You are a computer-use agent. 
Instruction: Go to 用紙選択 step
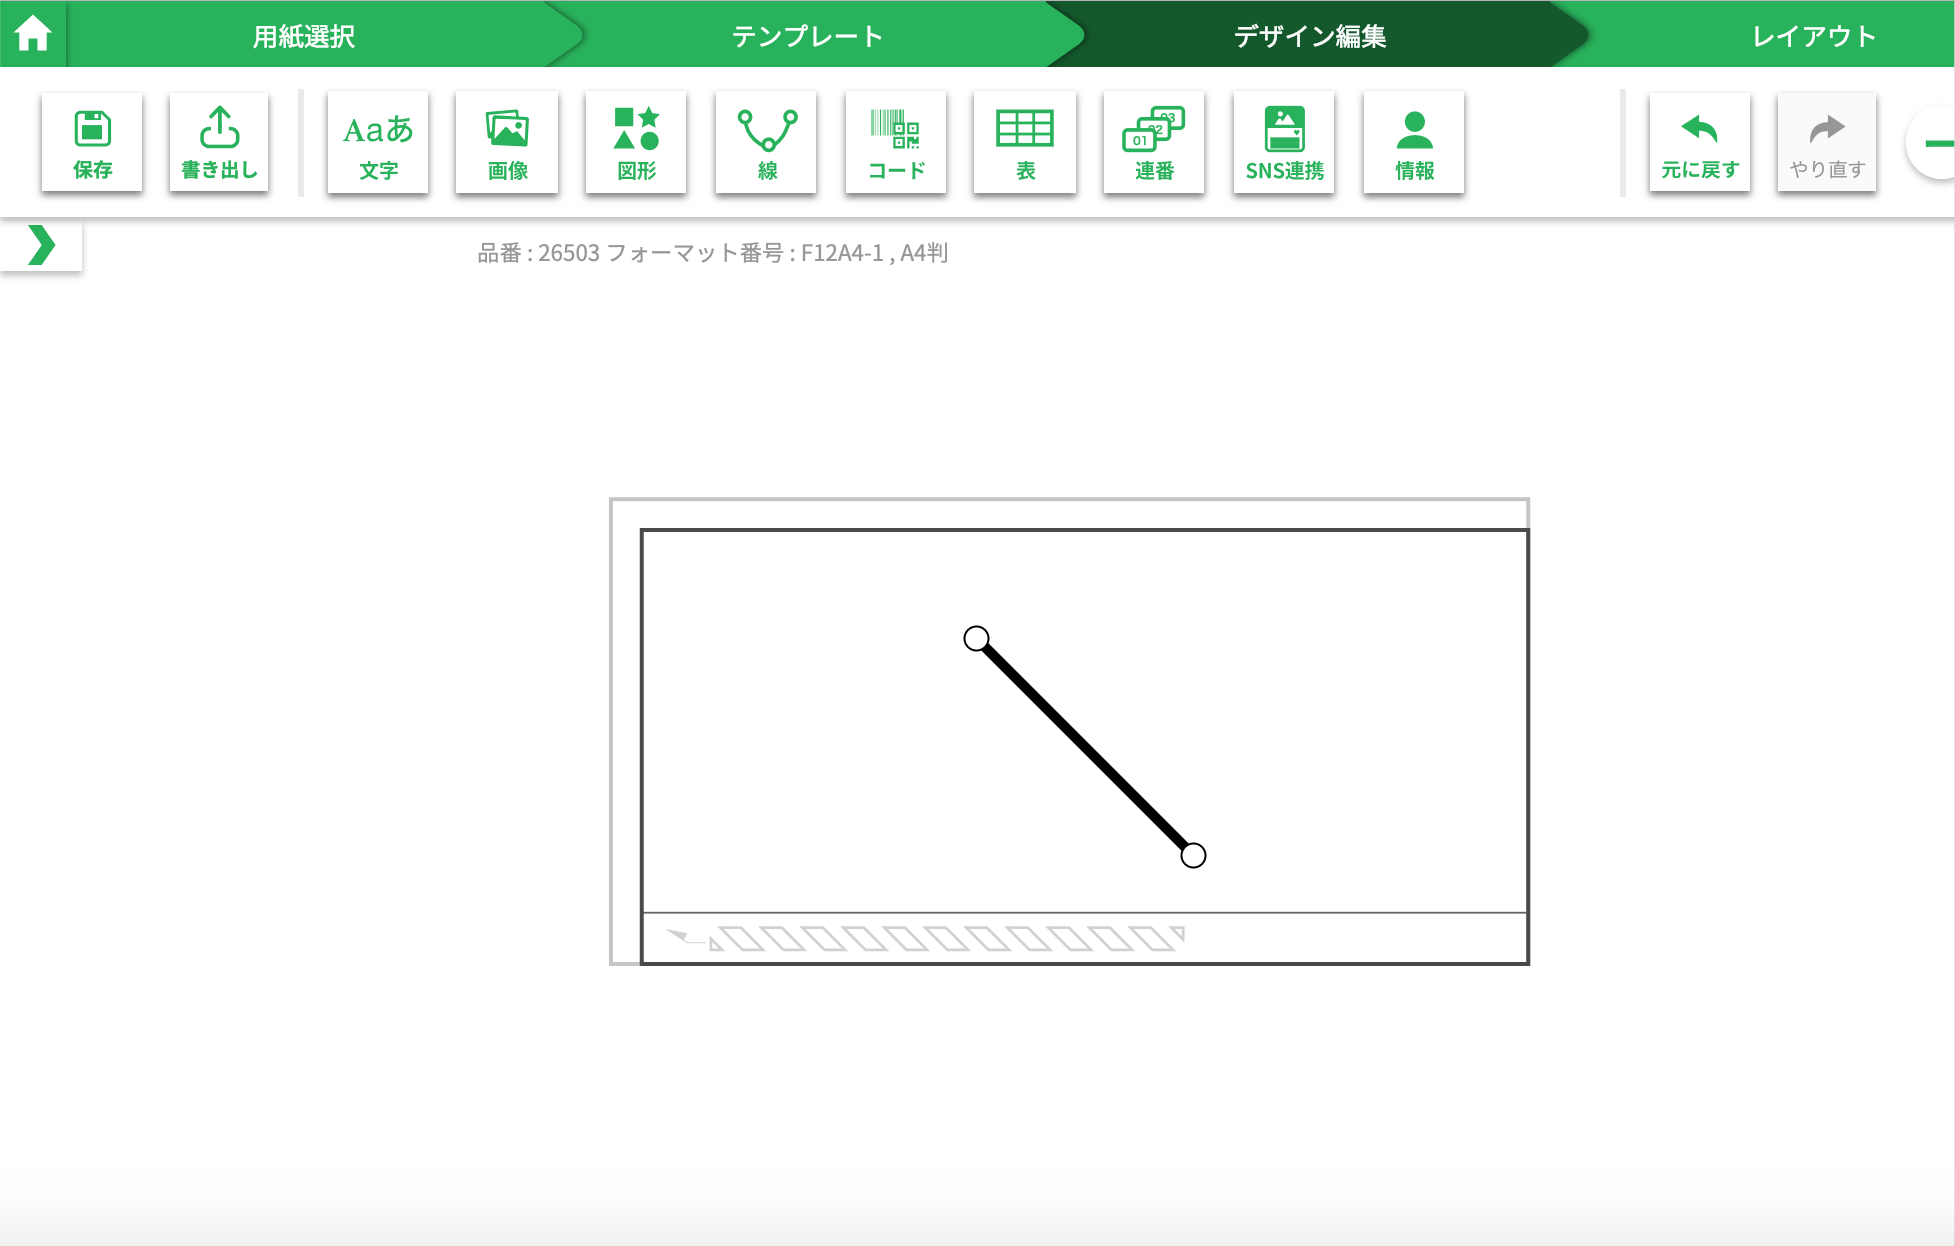click(303, 36)
